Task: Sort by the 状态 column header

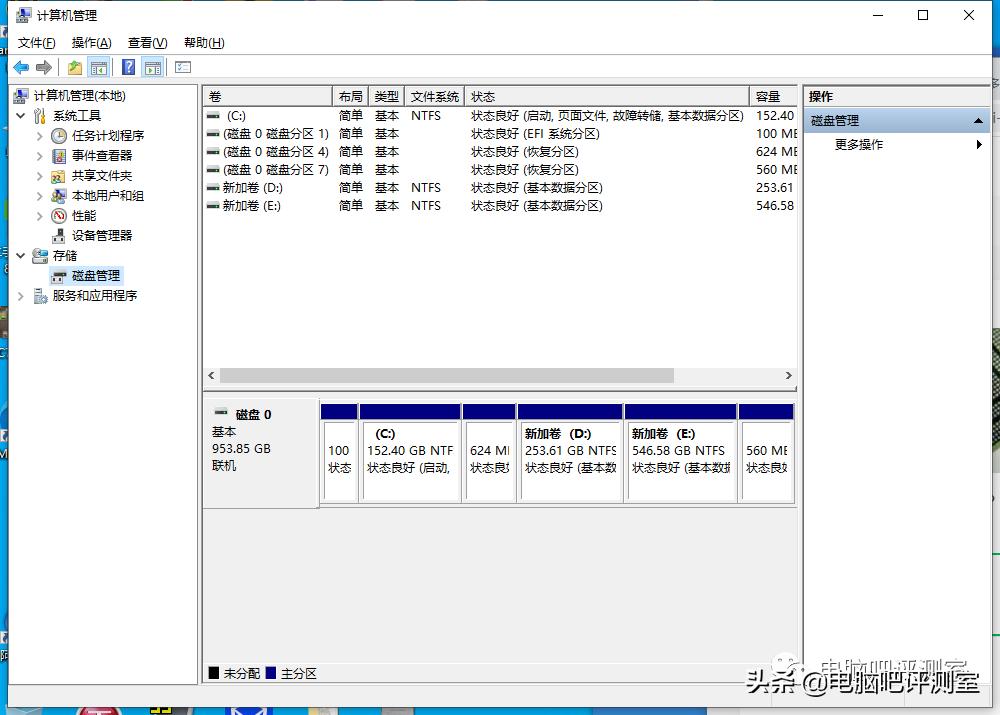Action: [x=607, y=96]
